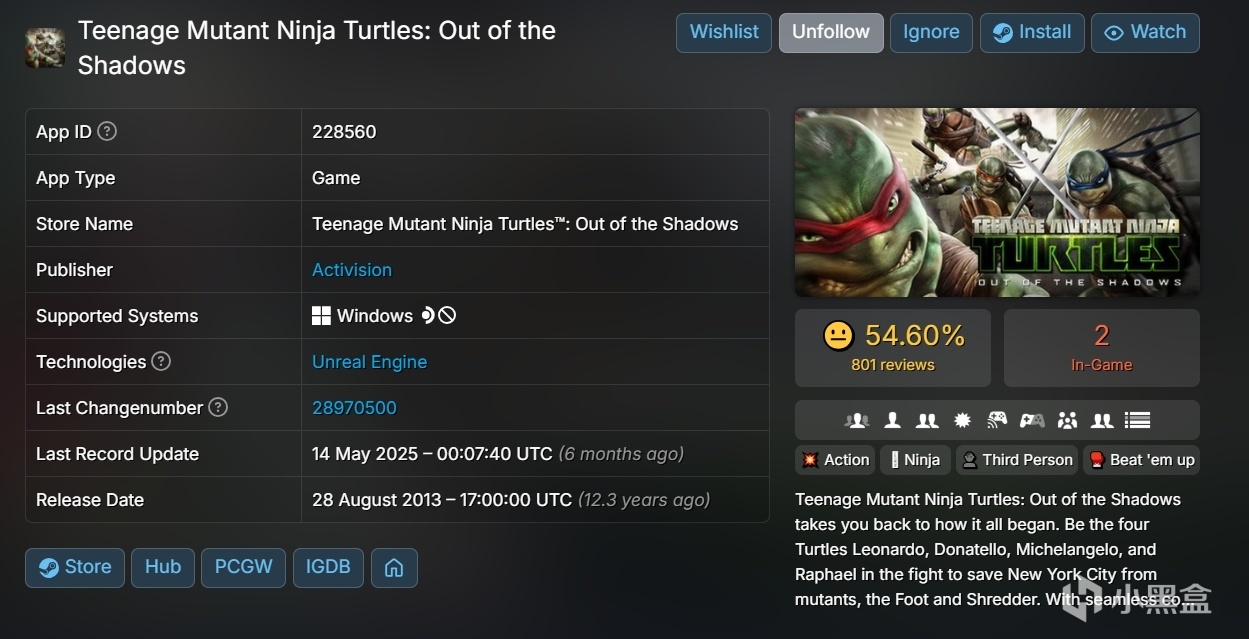The image size is (1249, 639).
Task: Toggle the Ignore button
Action: (931, 32)
